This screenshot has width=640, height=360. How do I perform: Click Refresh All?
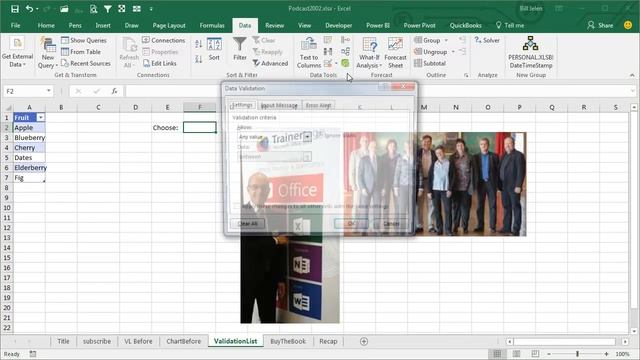129,53
